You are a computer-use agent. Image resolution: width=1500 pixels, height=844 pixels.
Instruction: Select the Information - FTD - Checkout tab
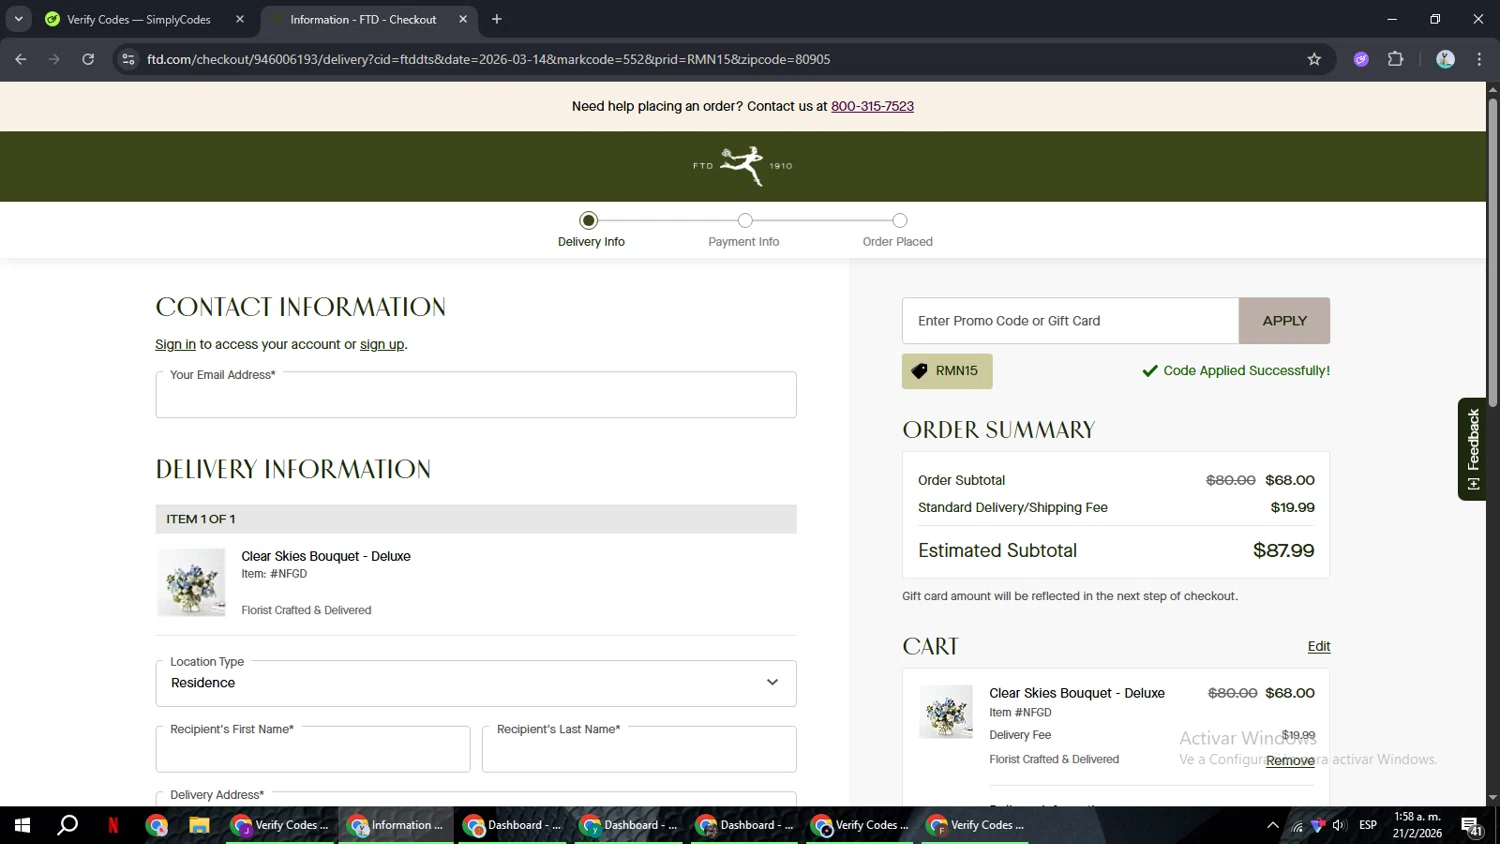click(364, 19)
